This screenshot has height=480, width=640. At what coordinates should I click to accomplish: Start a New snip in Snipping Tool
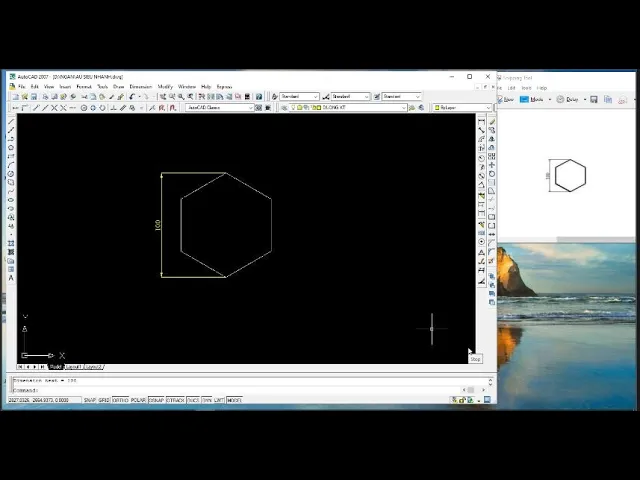click(x=507, y=99)
